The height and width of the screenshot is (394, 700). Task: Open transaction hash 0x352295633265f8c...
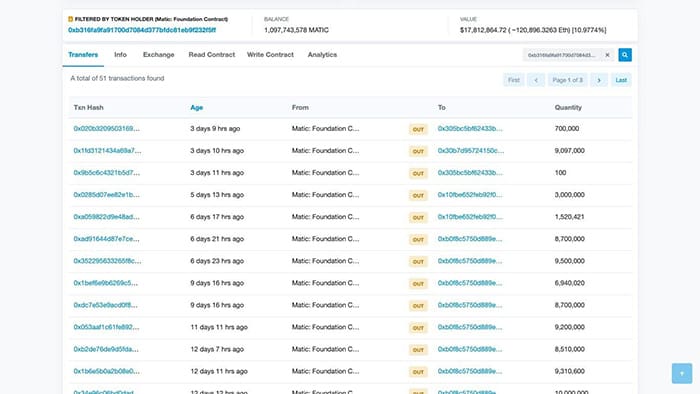pos(107,261)
